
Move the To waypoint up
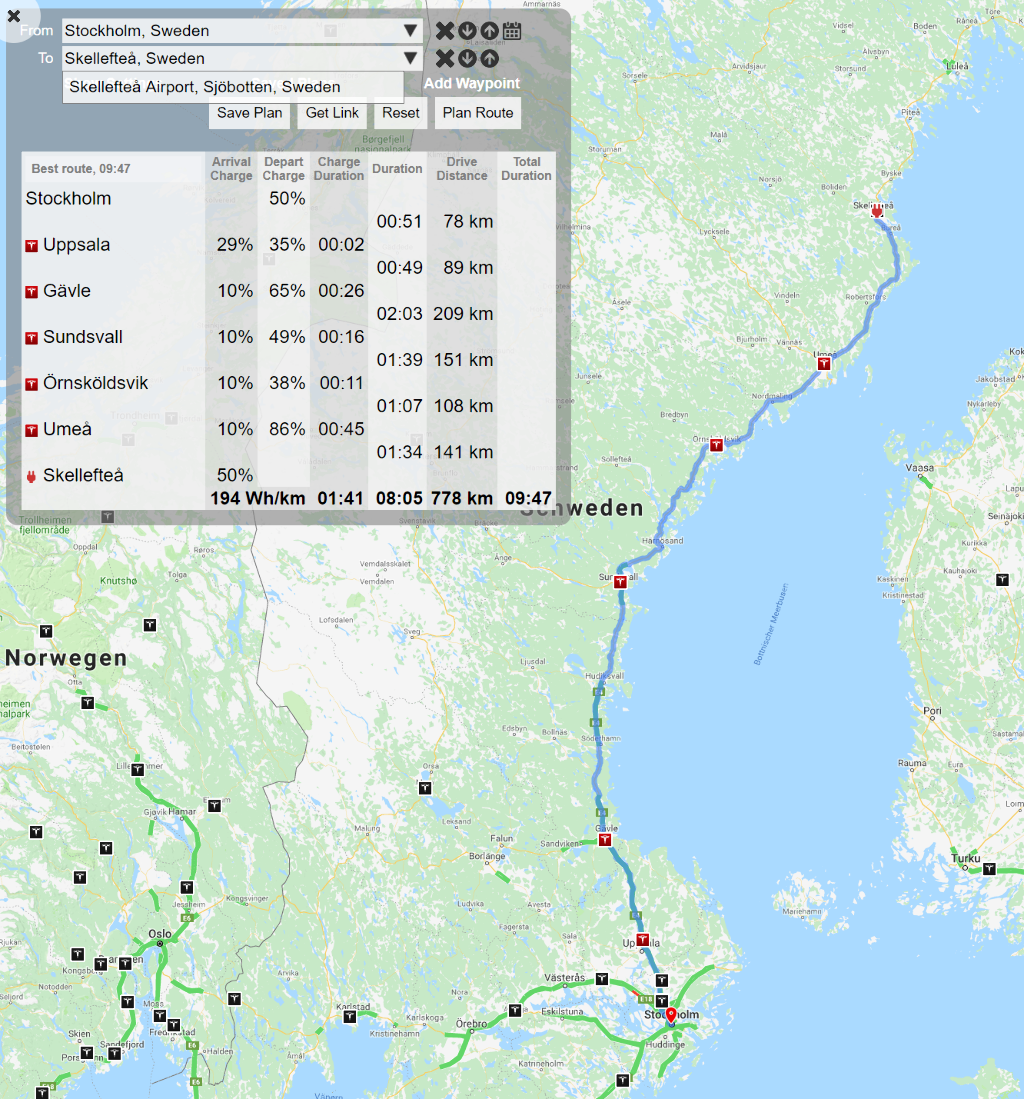coord(489,58)
